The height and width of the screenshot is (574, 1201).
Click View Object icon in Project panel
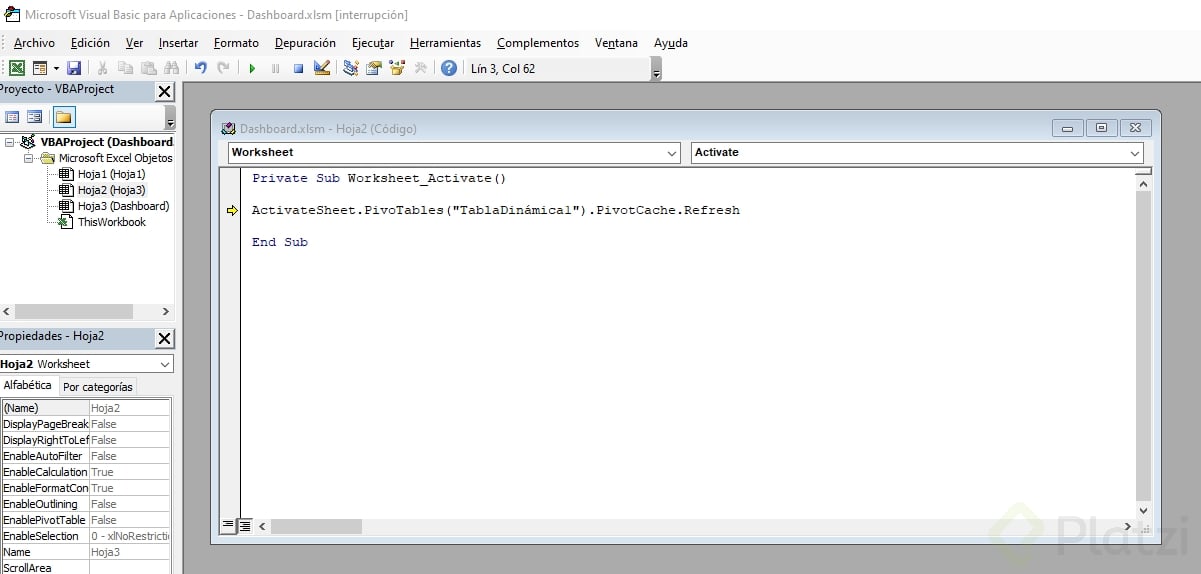click(35, 117)
